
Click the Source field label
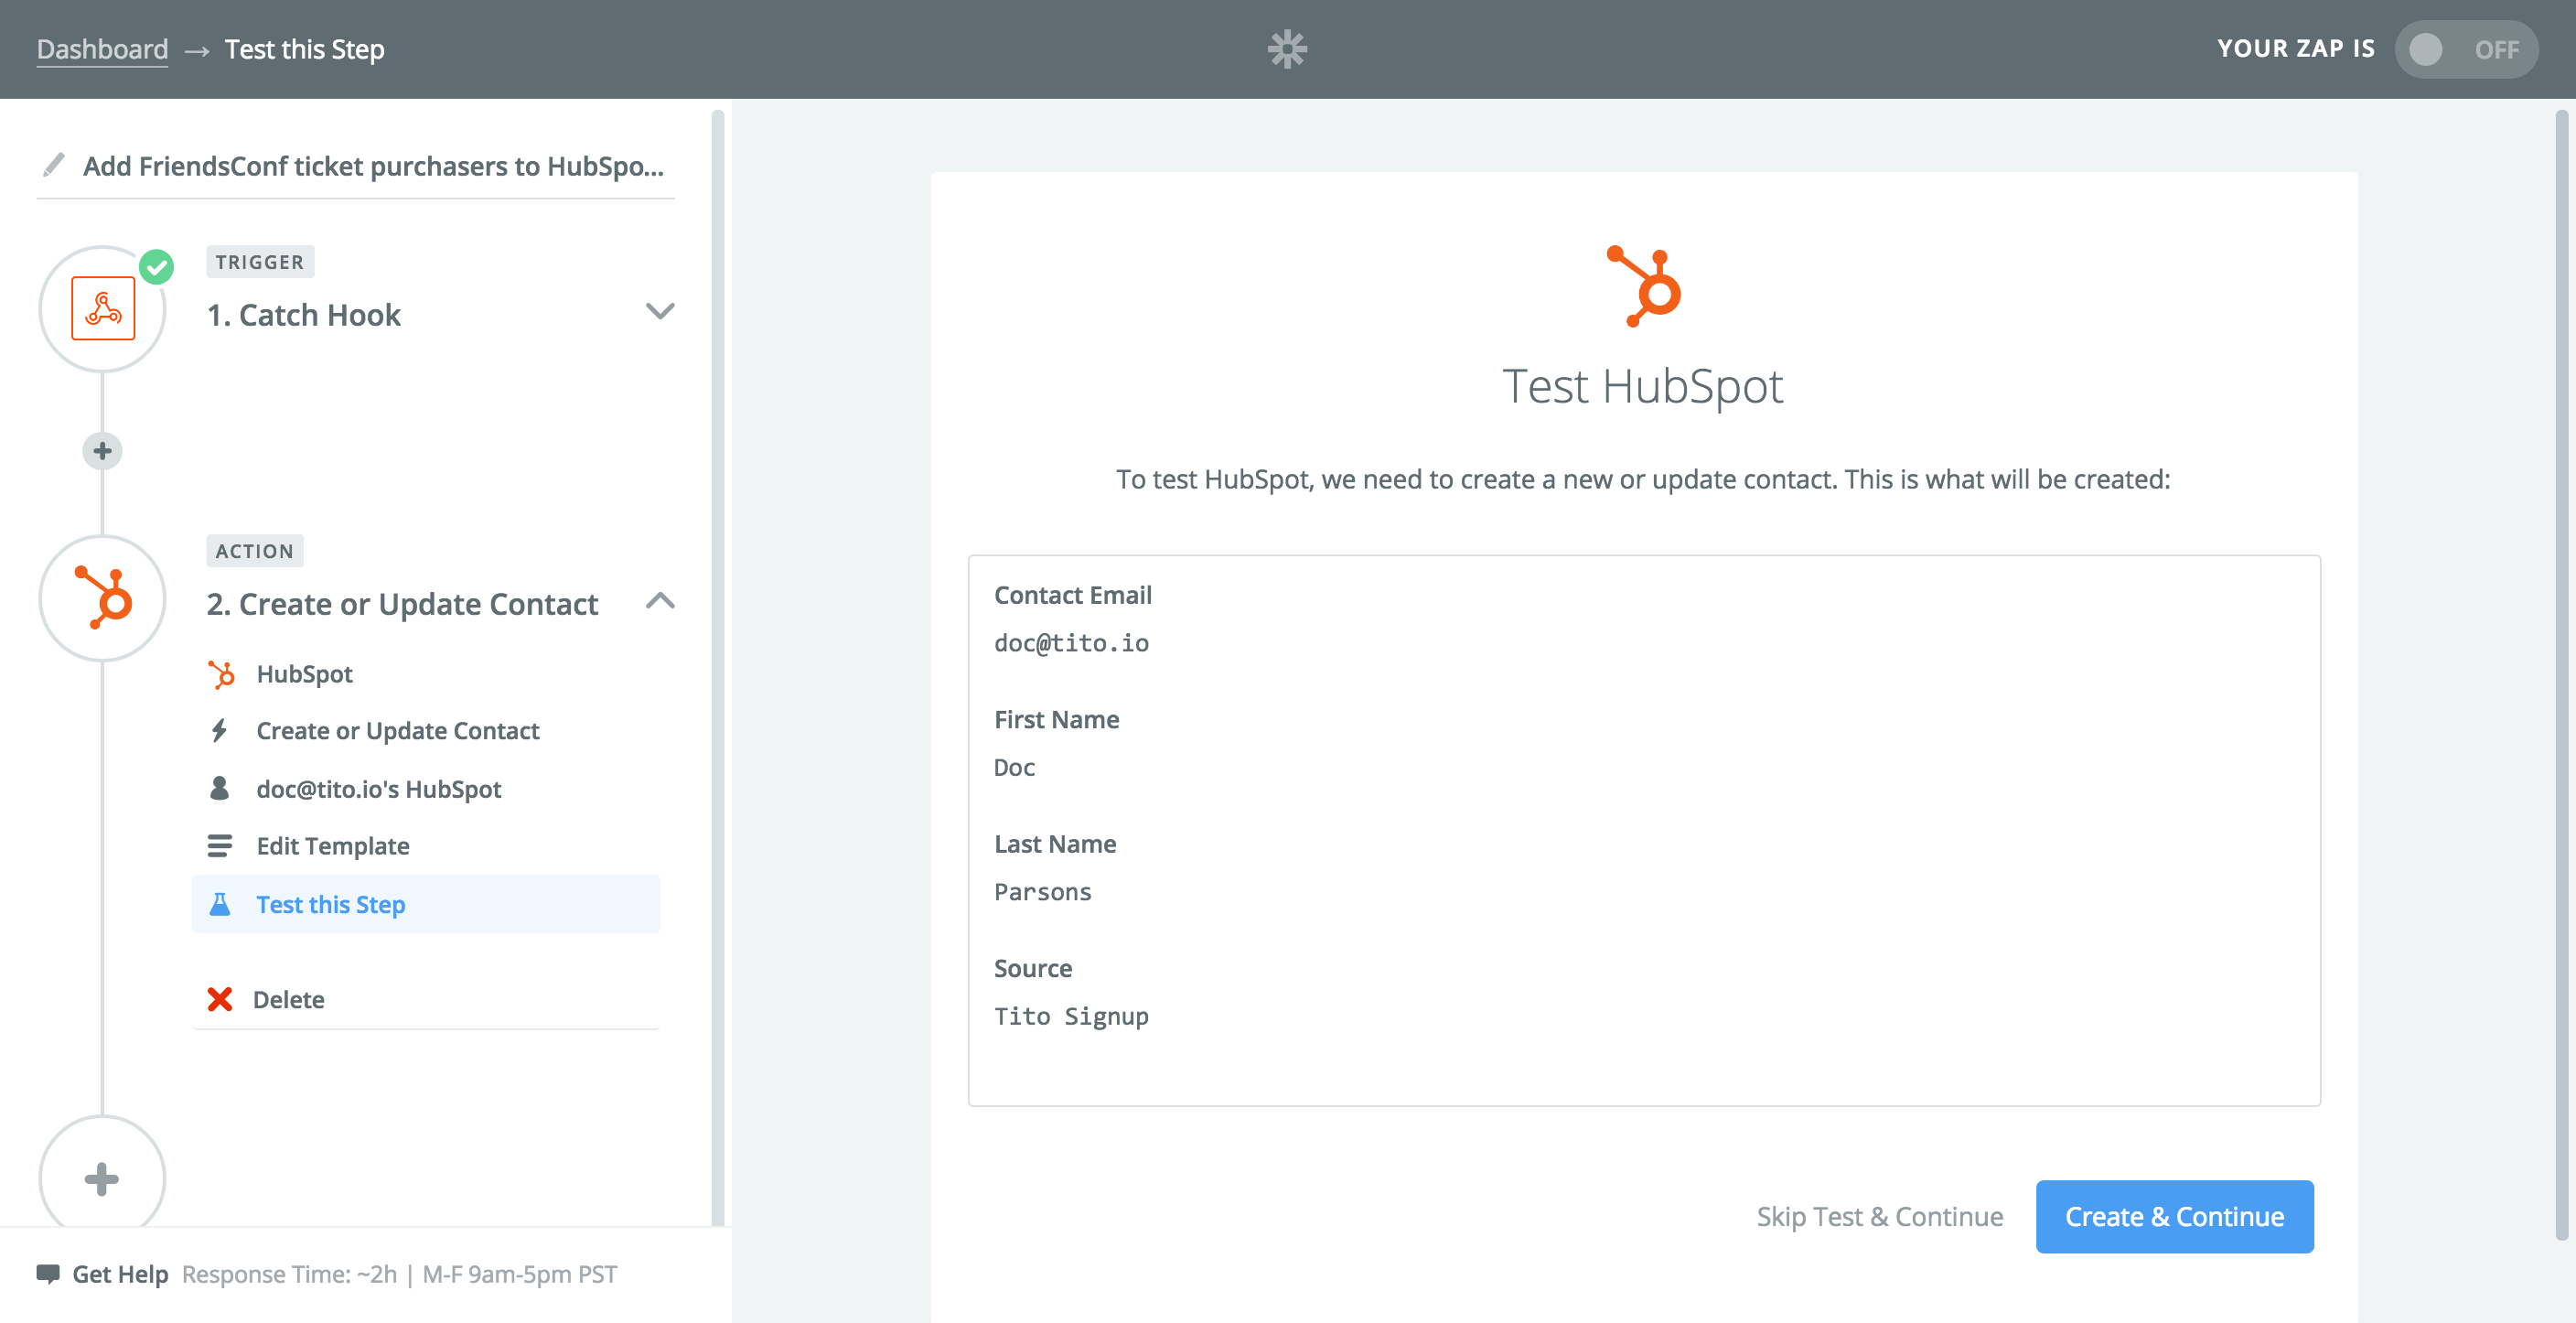pyautogui.click(x=1033, y=968)
